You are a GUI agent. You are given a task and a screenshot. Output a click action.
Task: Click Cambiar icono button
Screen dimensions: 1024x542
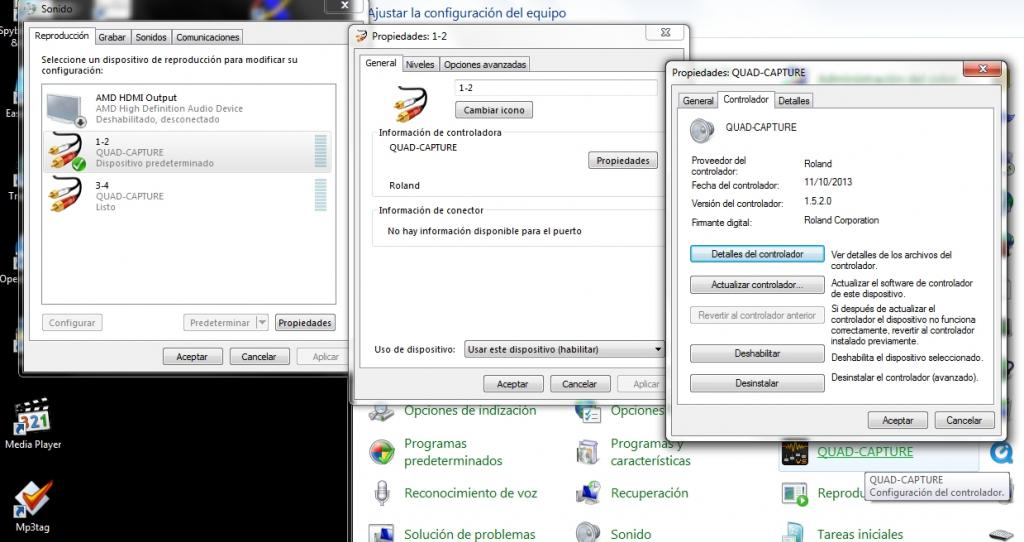tap(494, 110)
